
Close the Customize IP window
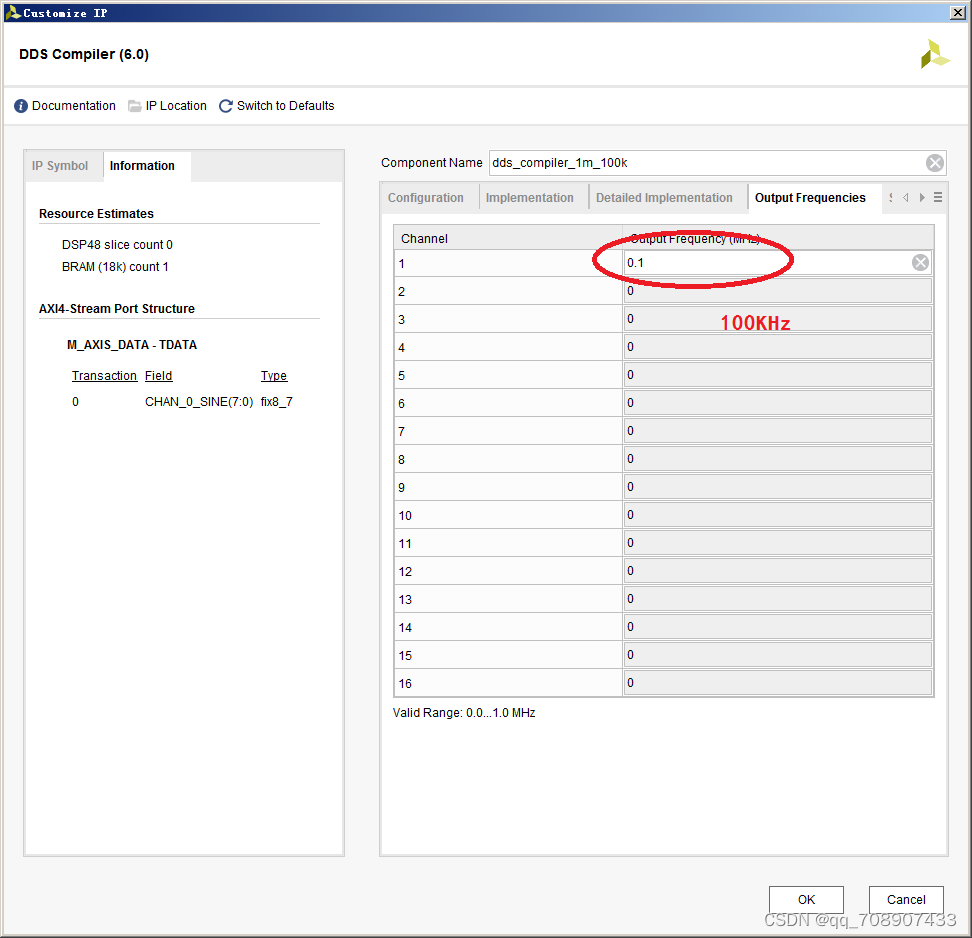[x=957, y=12]
